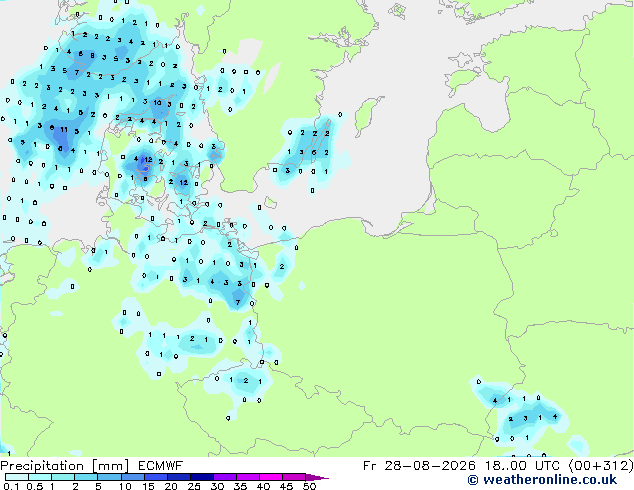Viewport: 634px width, 490px height.
Task: Select the legend swatch between 2 and 5
Action: [86, 477]
